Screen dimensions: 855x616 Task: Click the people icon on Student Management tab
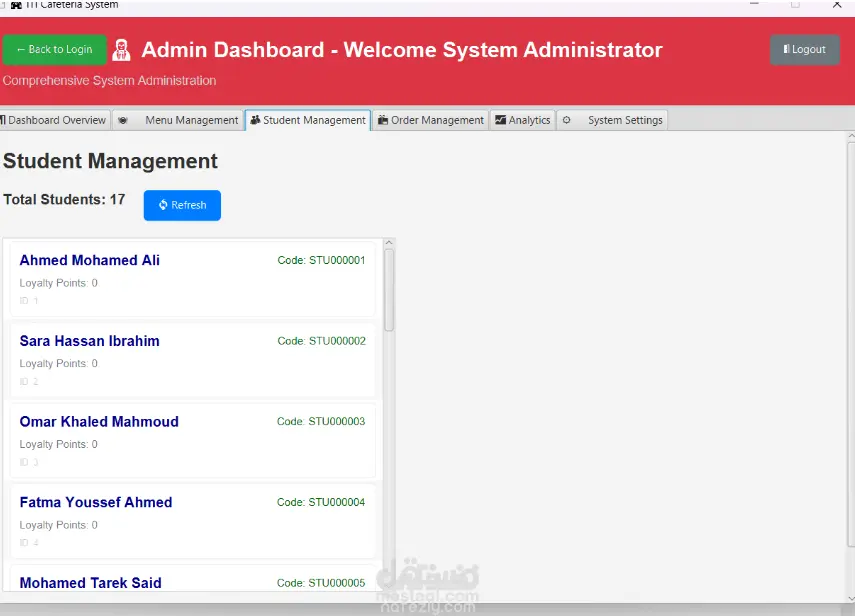pos(255,120)
